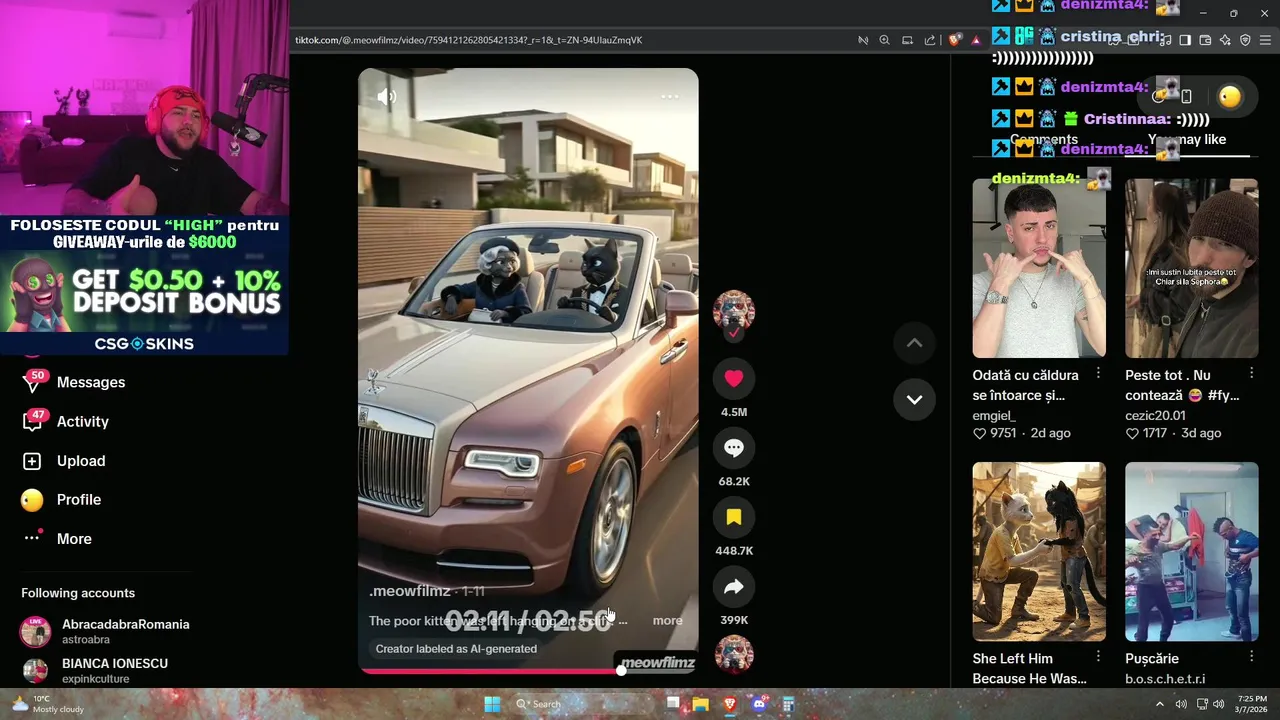Open the Pușcărie video thumbnail

tap(1191, 551)
